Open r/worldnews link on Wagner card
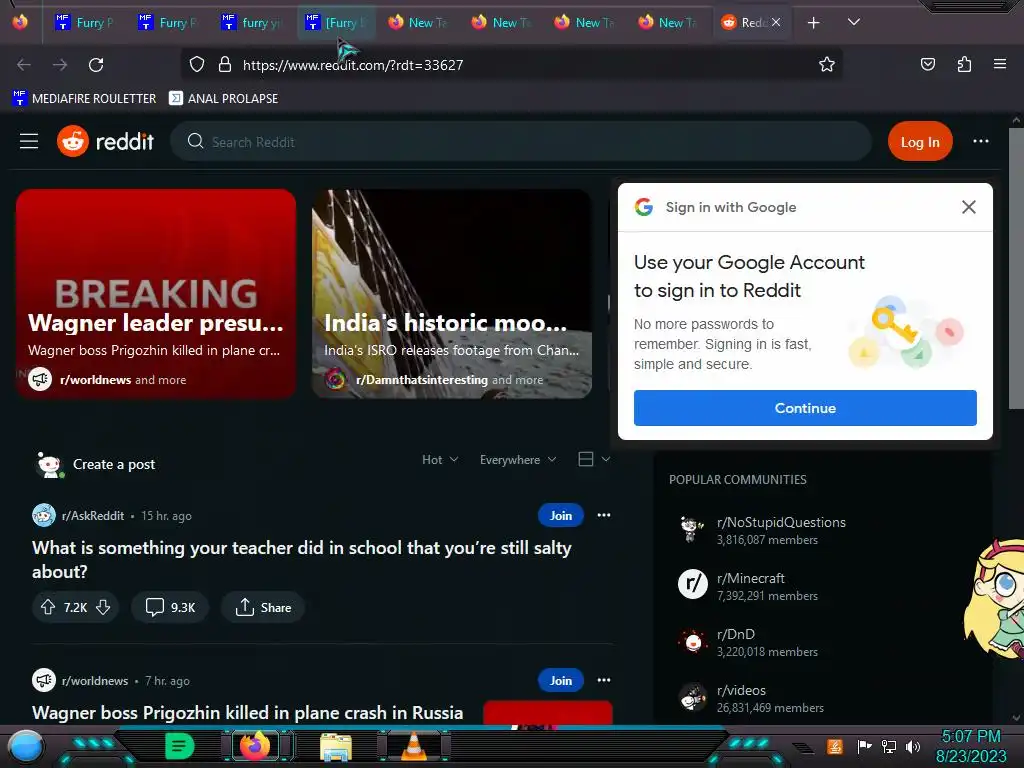The height and width of the screenshot is (768, 1024). click(95, 379)
